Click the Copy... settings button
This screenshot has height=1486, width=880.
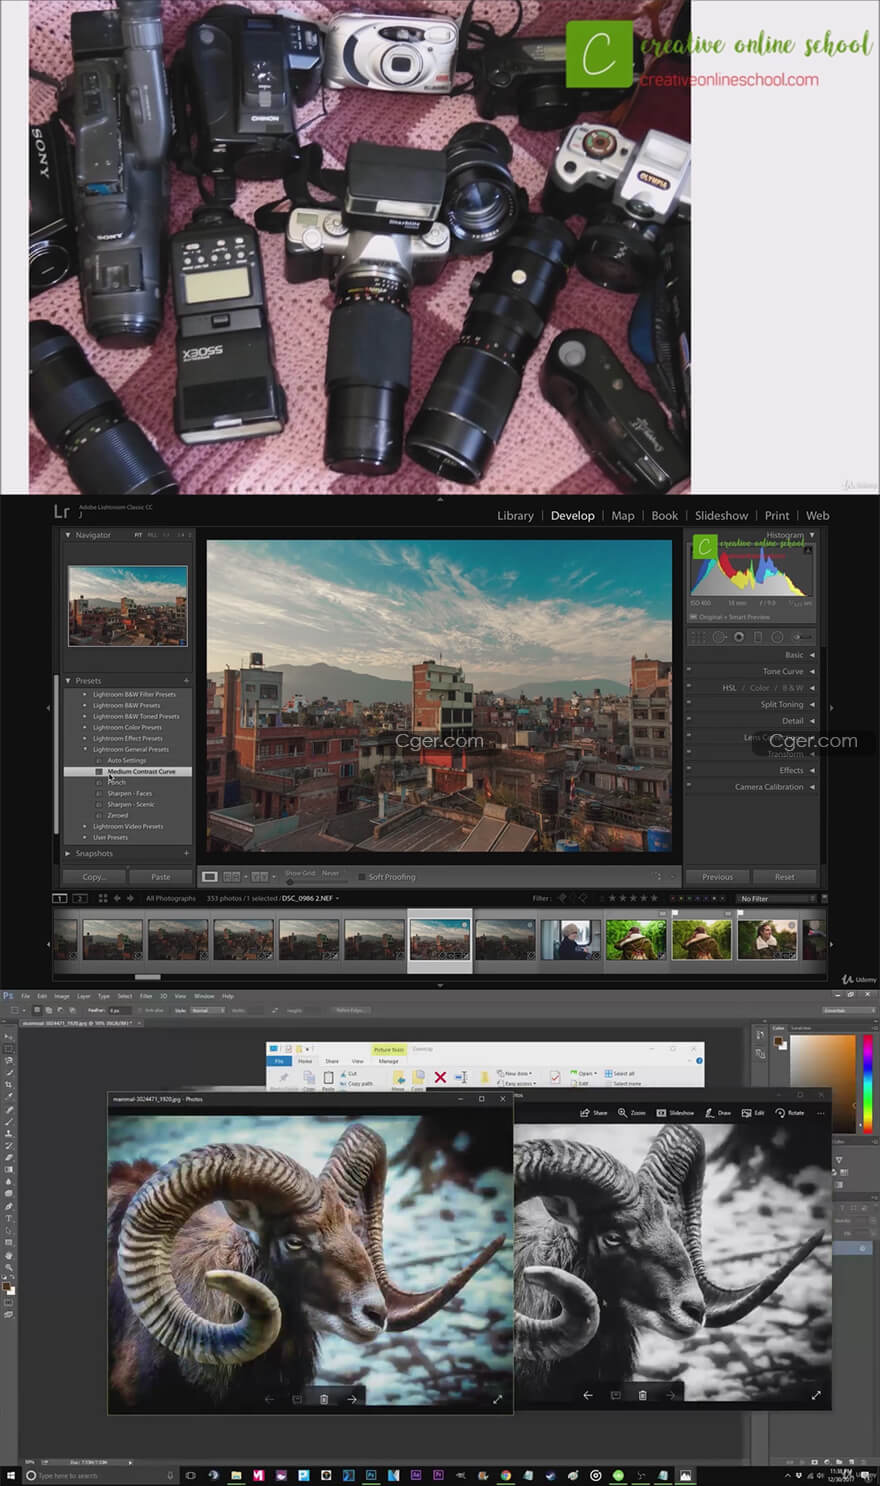(x=94, y=877)
